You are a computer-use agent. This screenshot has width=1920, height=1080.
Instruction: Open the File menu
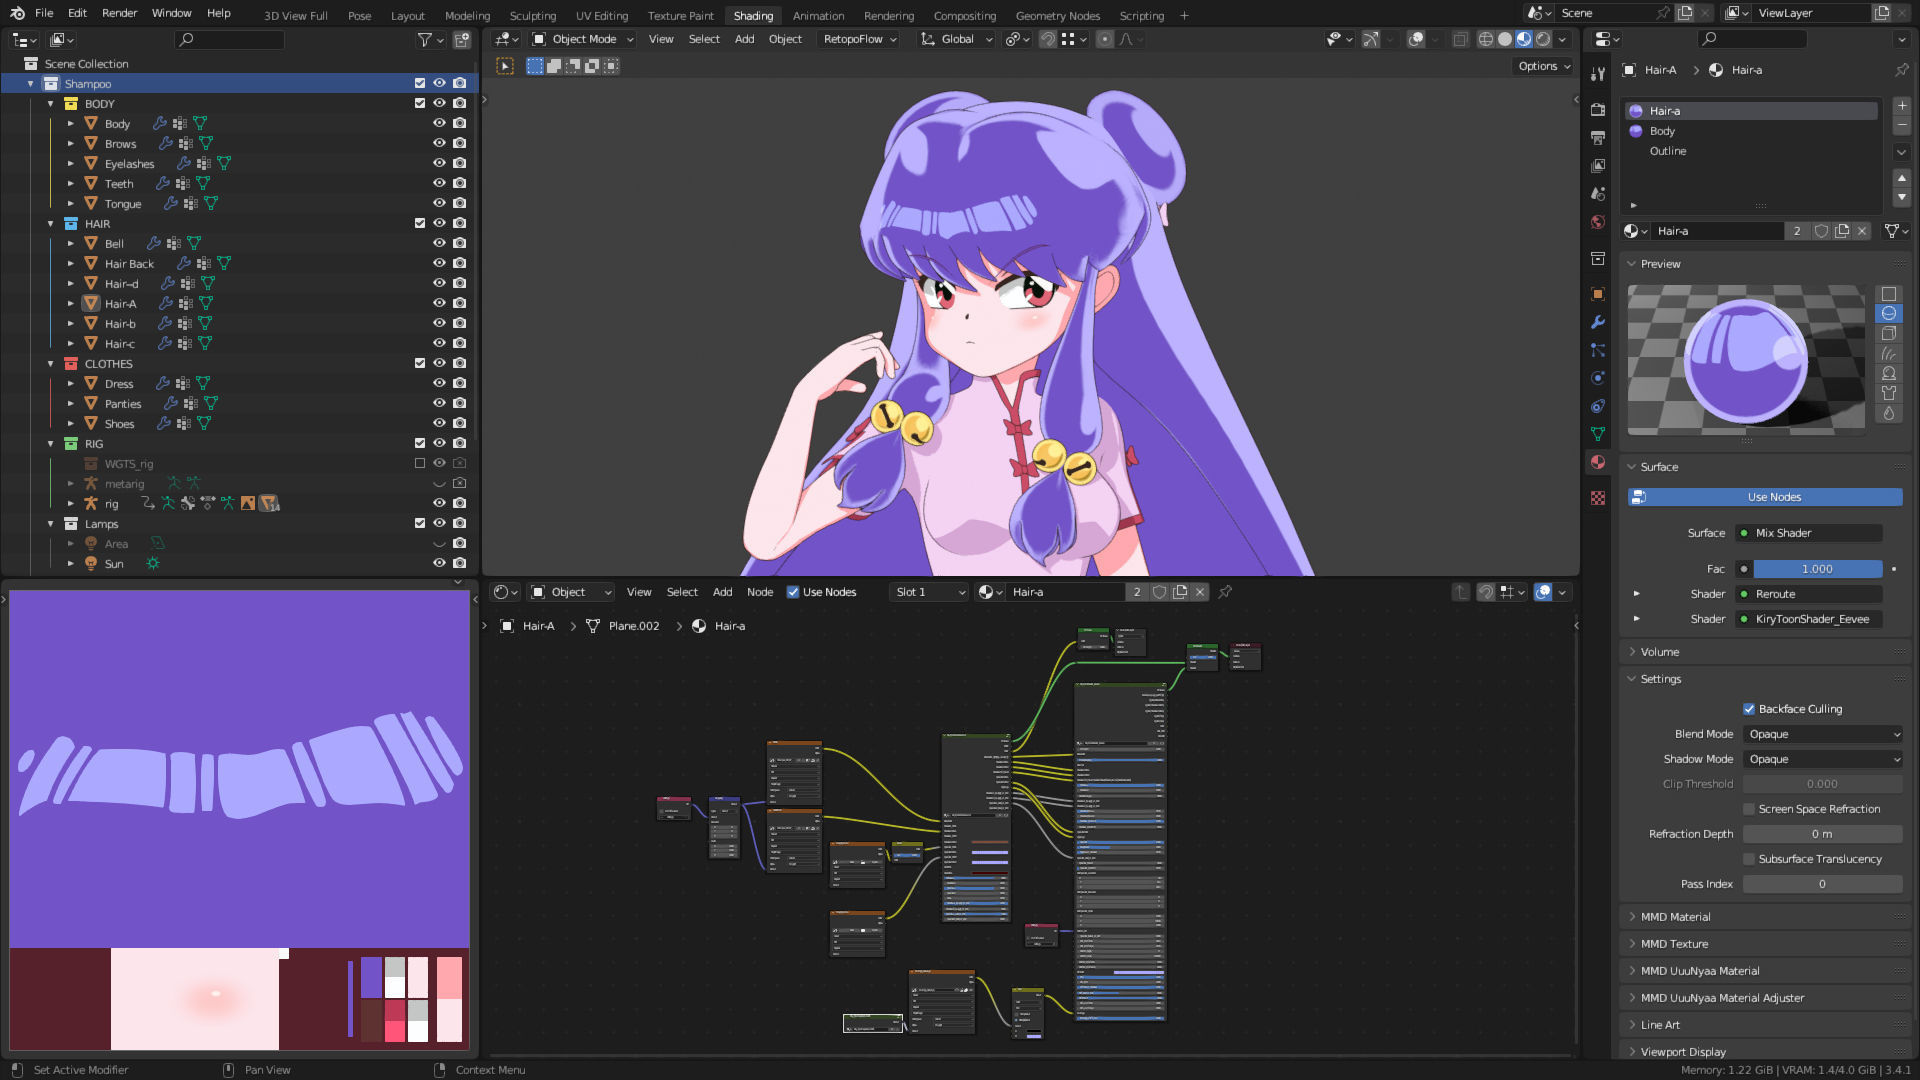click(x=44, y=13)
